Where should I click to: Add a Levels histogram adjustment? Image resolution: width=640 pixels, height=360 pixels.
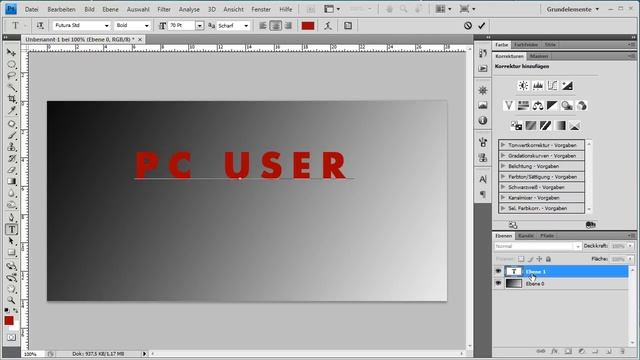tap(538, 85)
